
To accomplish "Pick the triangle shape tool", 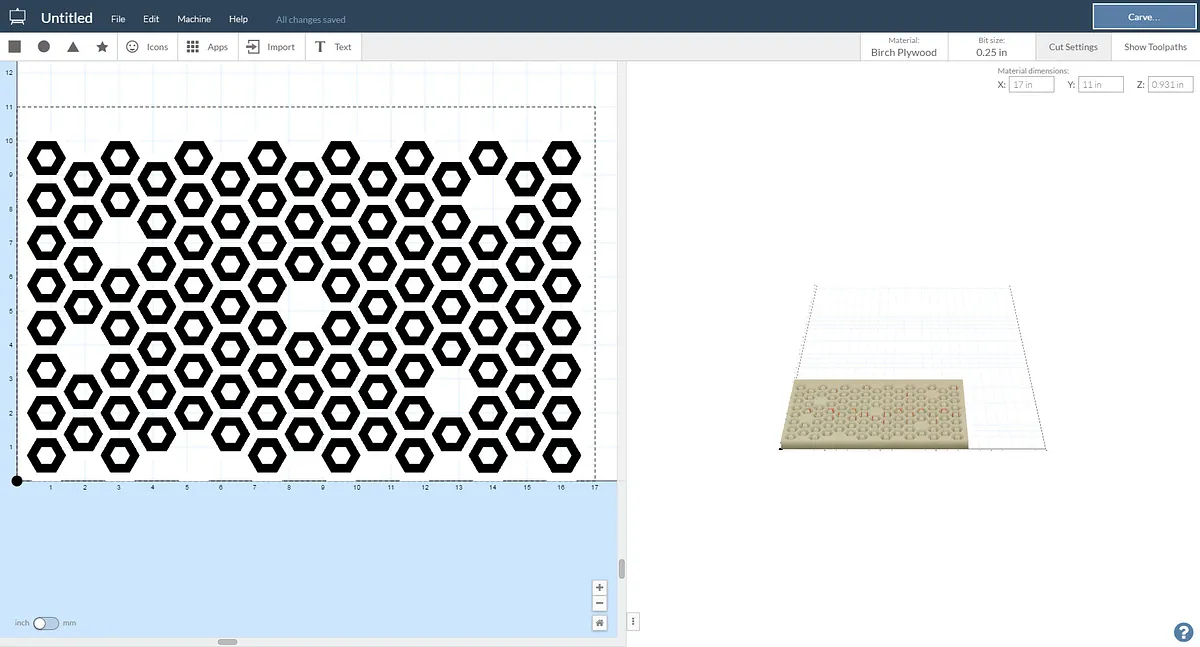I will (x=73, y=47).
